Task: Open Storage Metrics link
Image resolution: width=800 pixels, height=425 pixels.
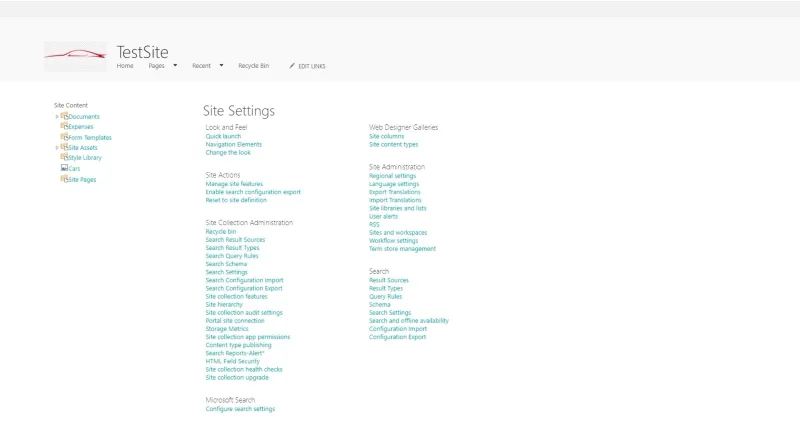Action: (227, 329)
